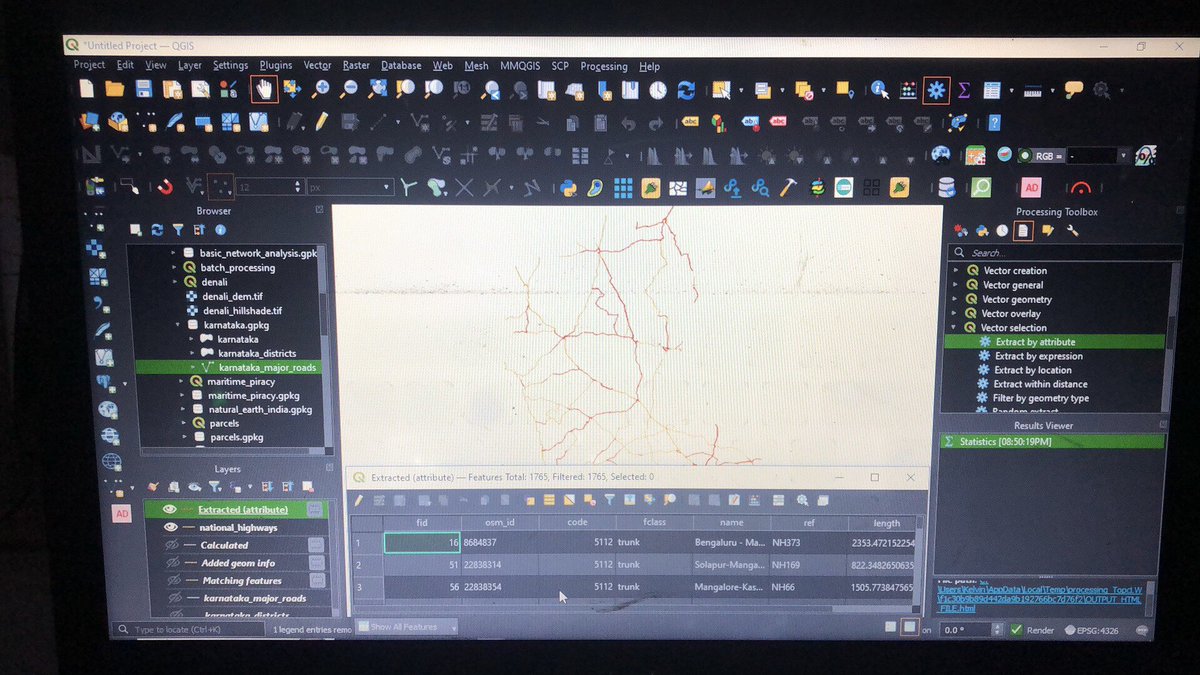Open the DB Manager database icon
The height and width of the screenshot is (675, 1200).
(x=946, y=187)
